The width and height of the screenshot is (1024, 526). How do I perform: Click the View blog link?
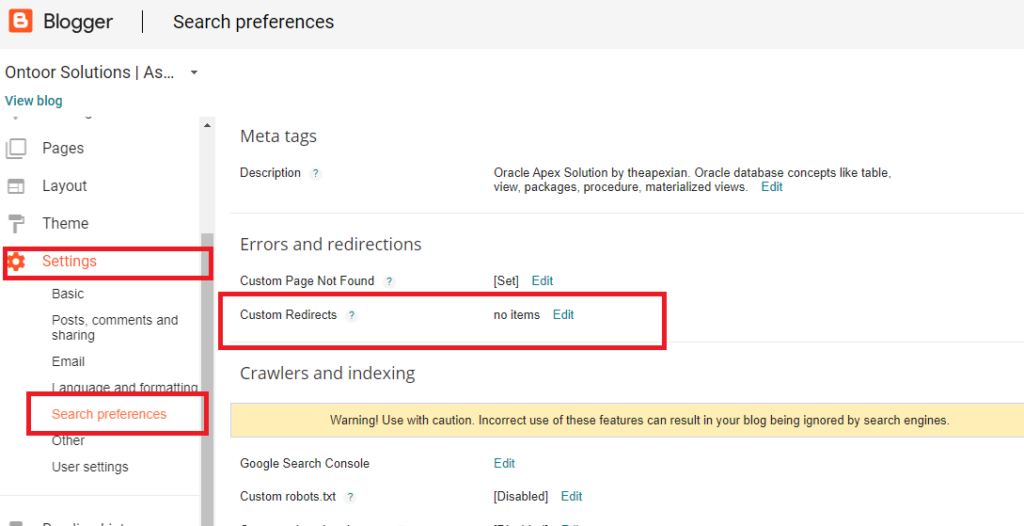(33, 101)
